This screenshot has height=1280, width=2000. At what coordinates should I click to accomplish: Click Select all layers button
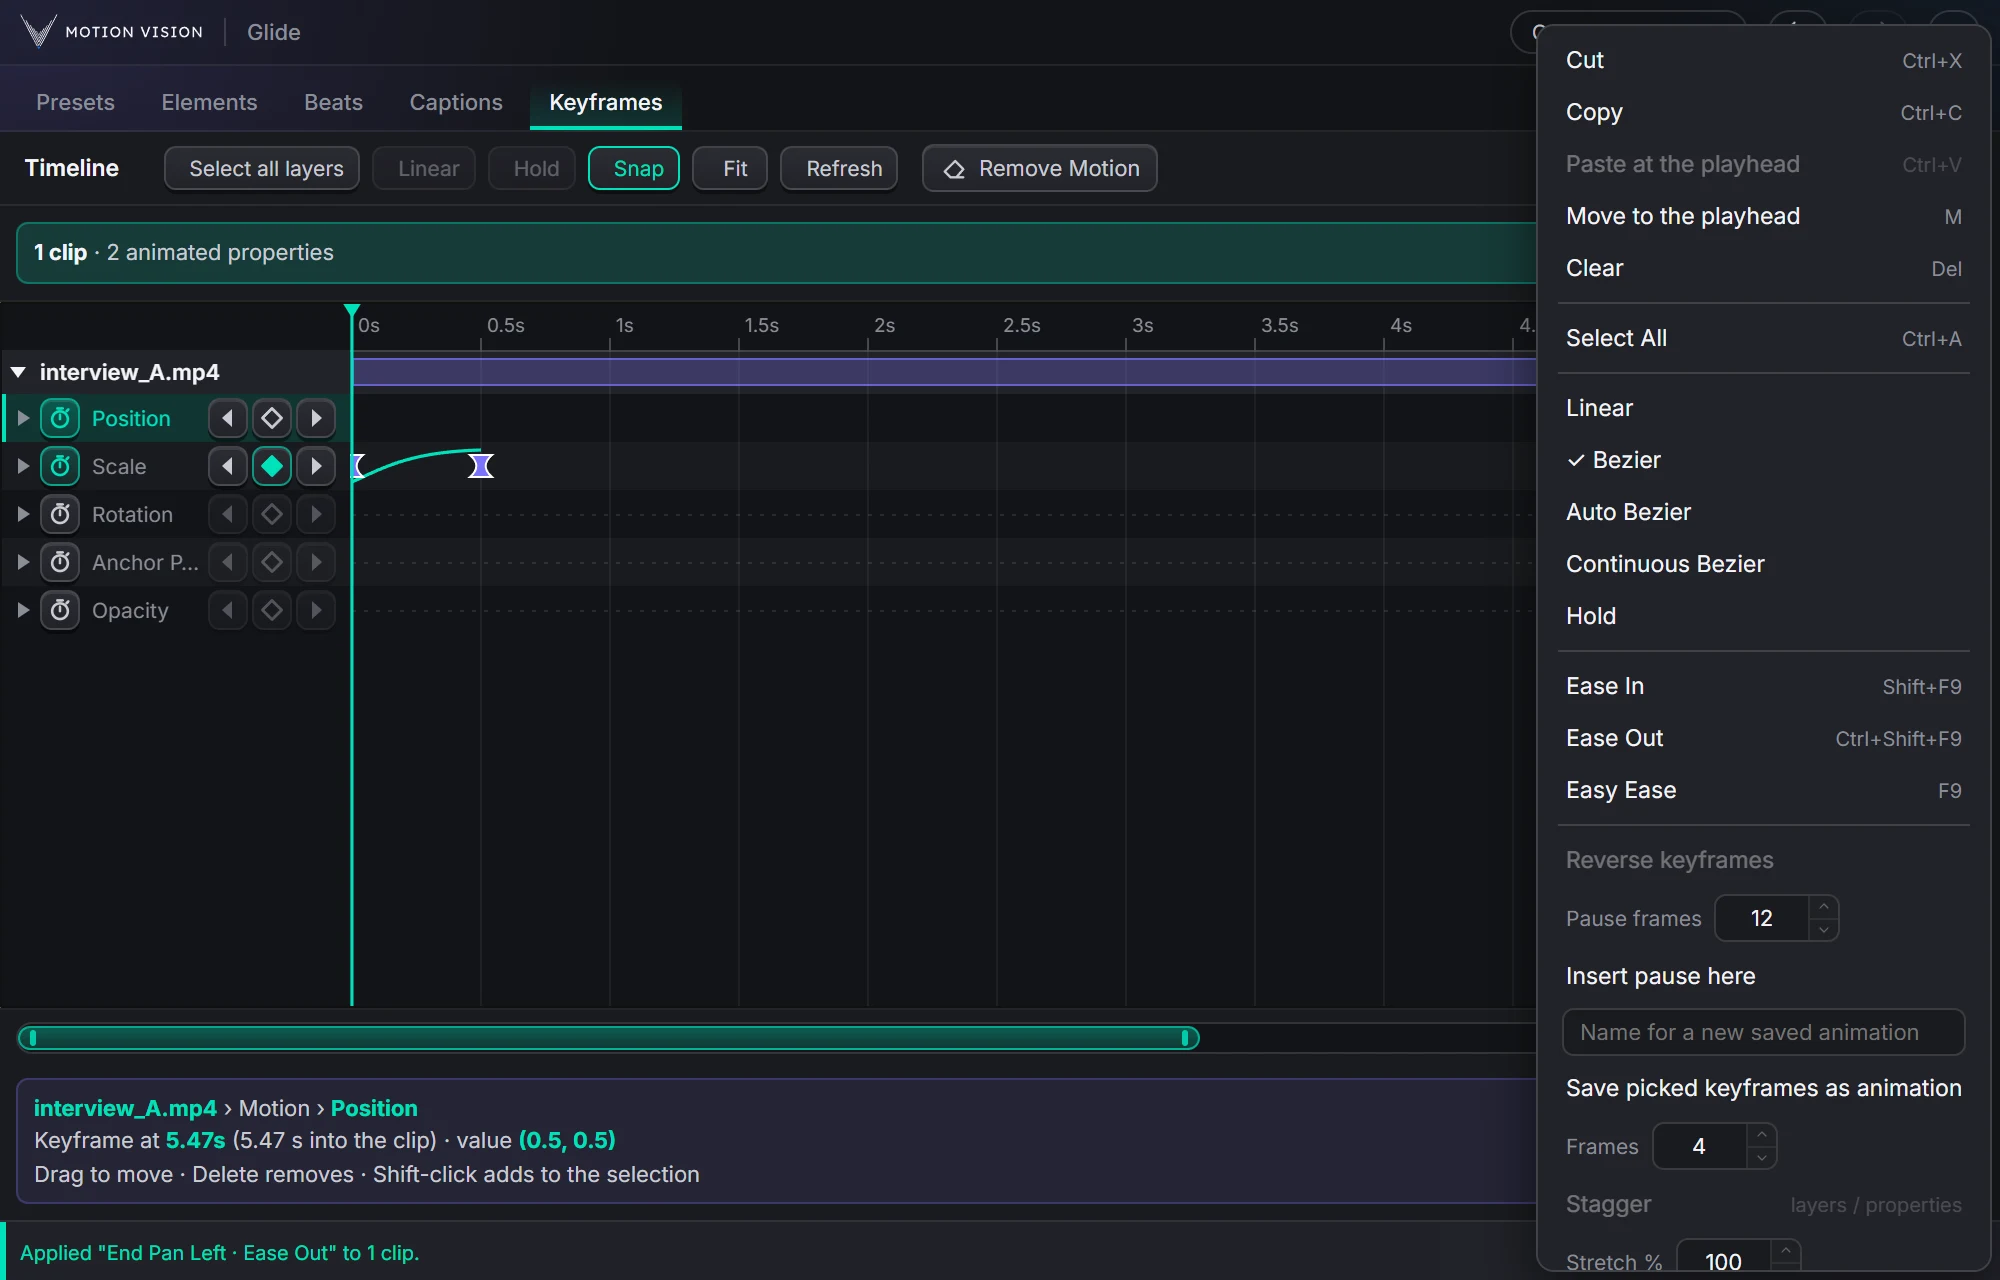pos(262,168)
